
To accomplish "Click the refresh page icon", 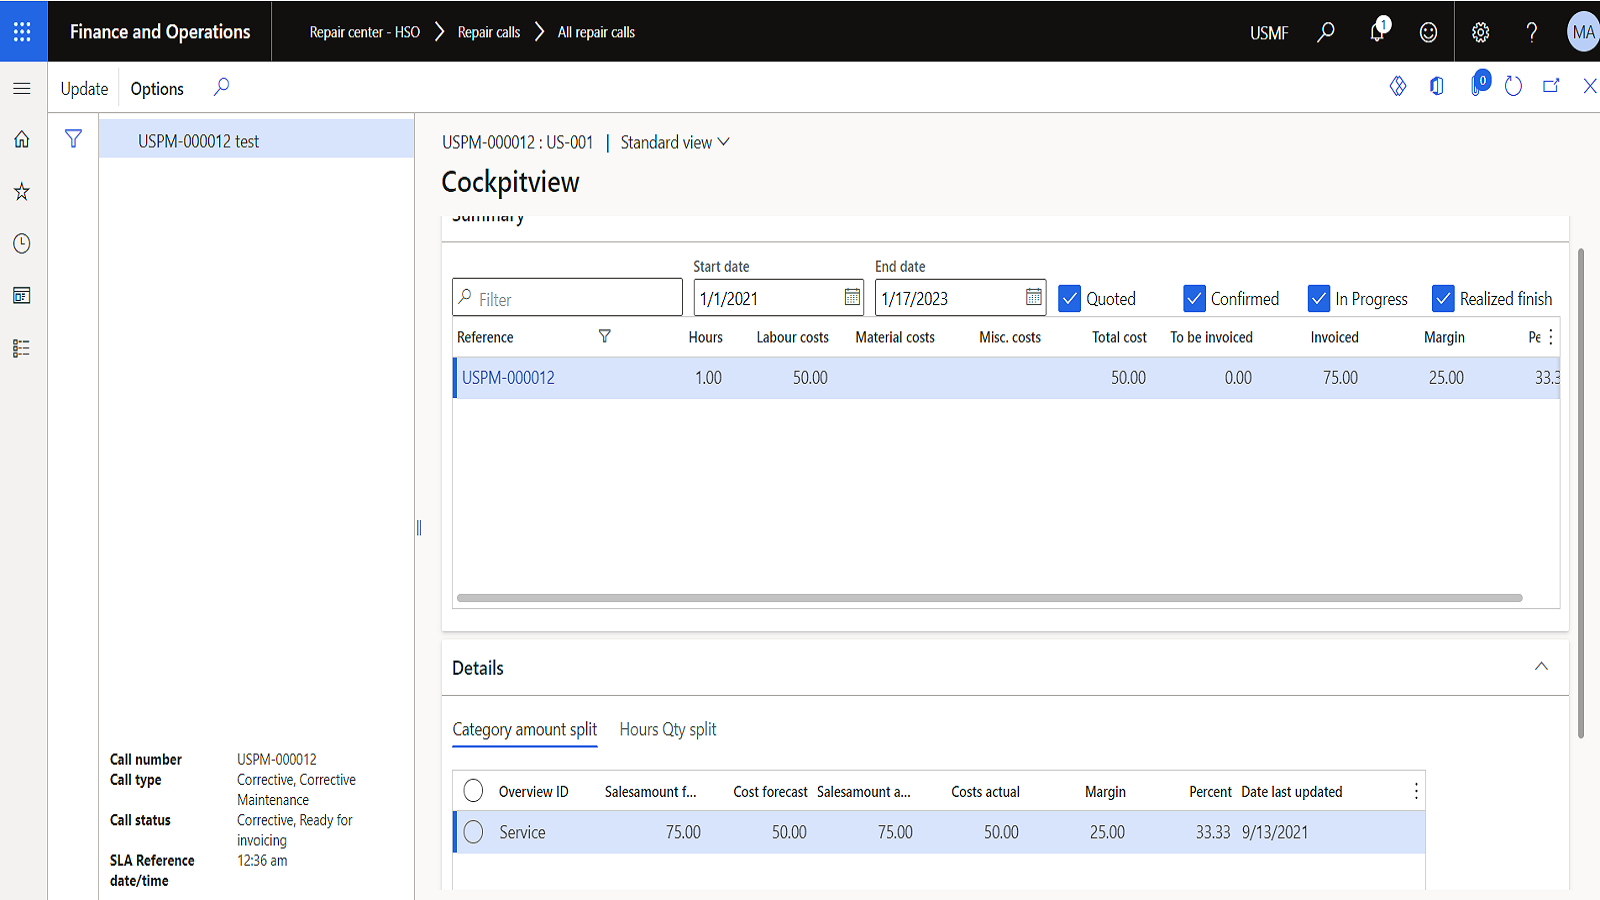I will click(1513, 87).
